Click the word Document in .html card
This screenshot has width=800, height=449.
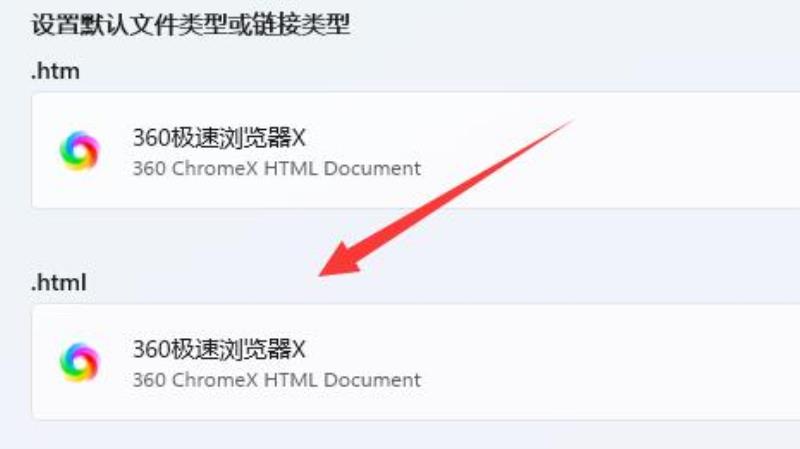pyautogui.click(x=372, y=380)
